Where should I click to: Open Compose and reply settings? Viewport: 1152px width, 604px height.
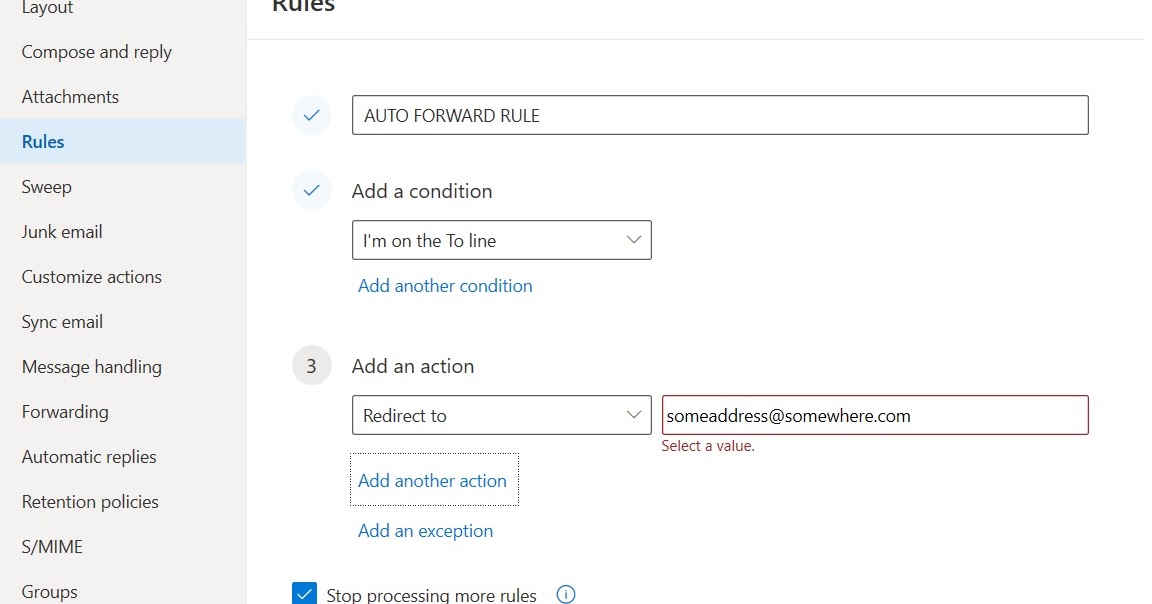click(x=96, y=51)
